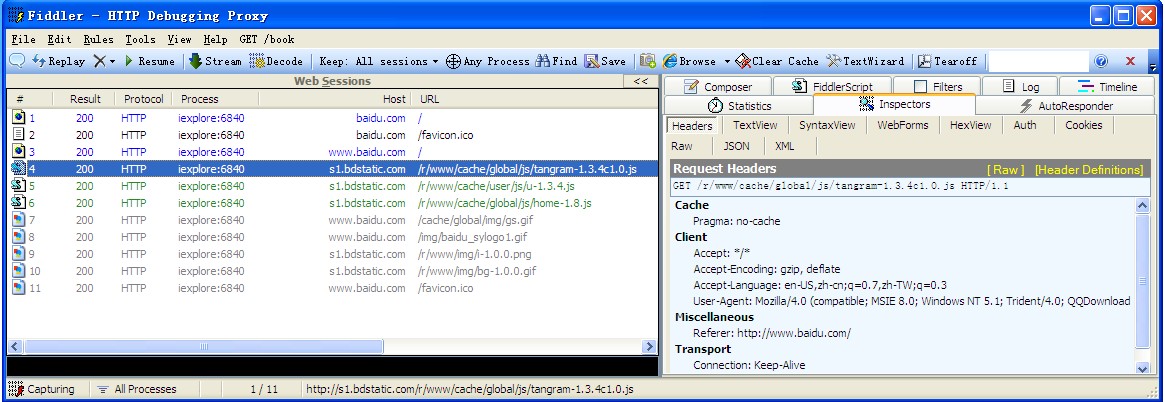This screenshot has height=402, width=1165.
Task: Select session 9 i-1.0.0.png image icon
Action: click(x=19, y=254)
